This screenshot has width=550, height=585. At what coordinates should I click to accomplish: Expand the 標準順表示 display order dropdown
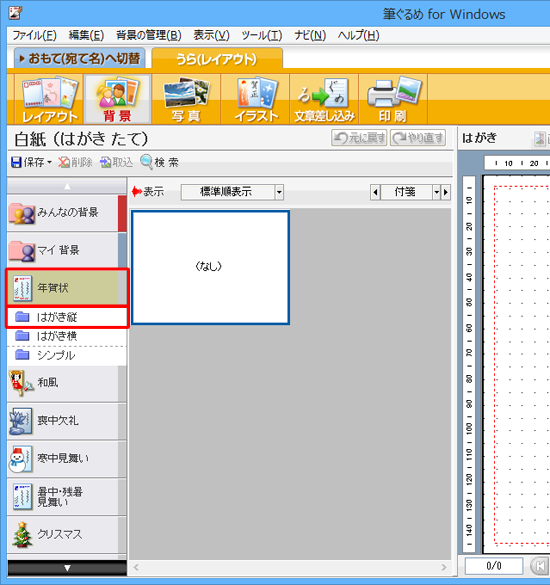click(279, 192)
